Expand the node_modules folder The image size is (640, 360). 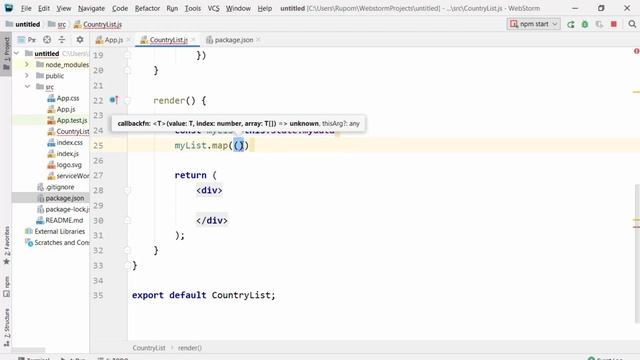(27, 64)
